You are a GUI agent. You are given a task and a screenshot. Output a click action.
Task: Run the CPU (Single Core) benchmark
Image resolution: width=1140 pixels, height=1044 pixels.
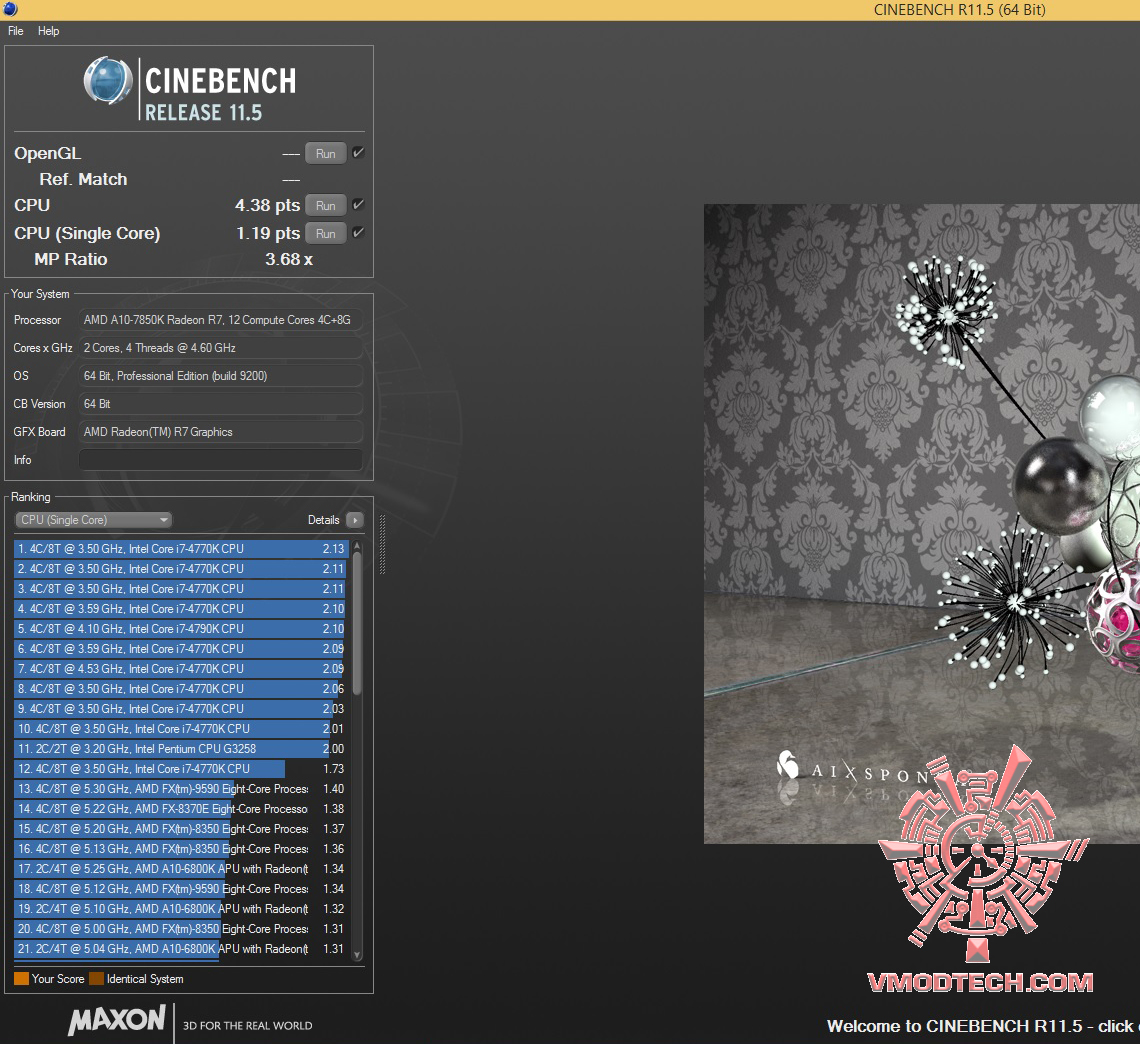coord(325,233)
